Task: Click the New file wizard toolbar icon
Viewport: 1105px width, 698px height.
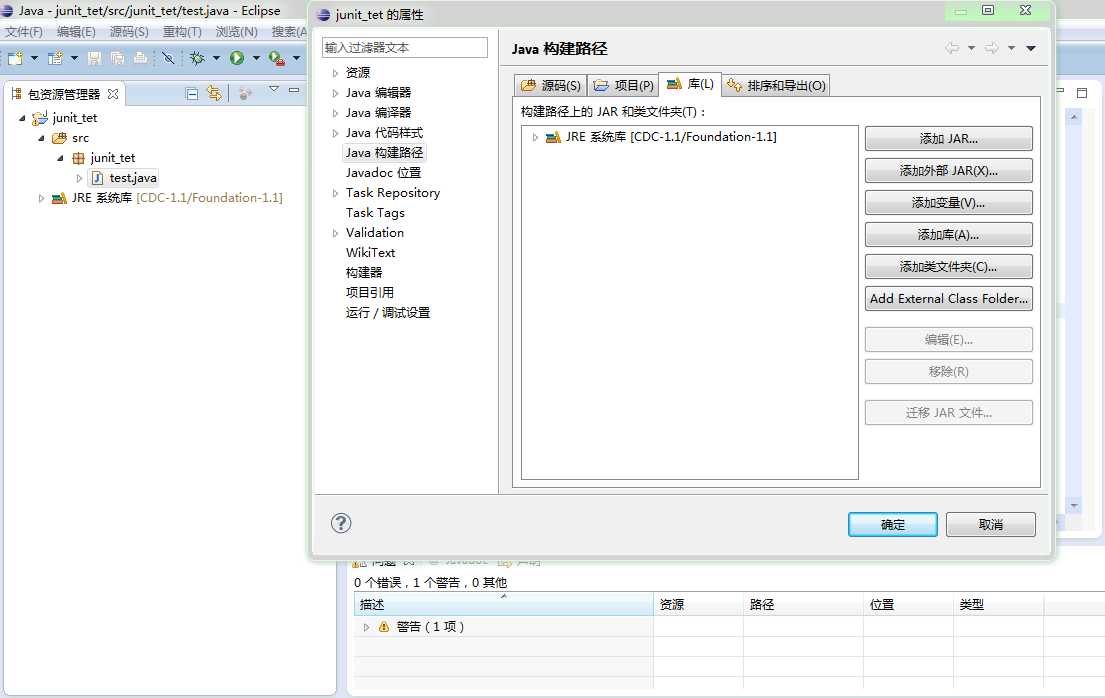Action: 16,58
